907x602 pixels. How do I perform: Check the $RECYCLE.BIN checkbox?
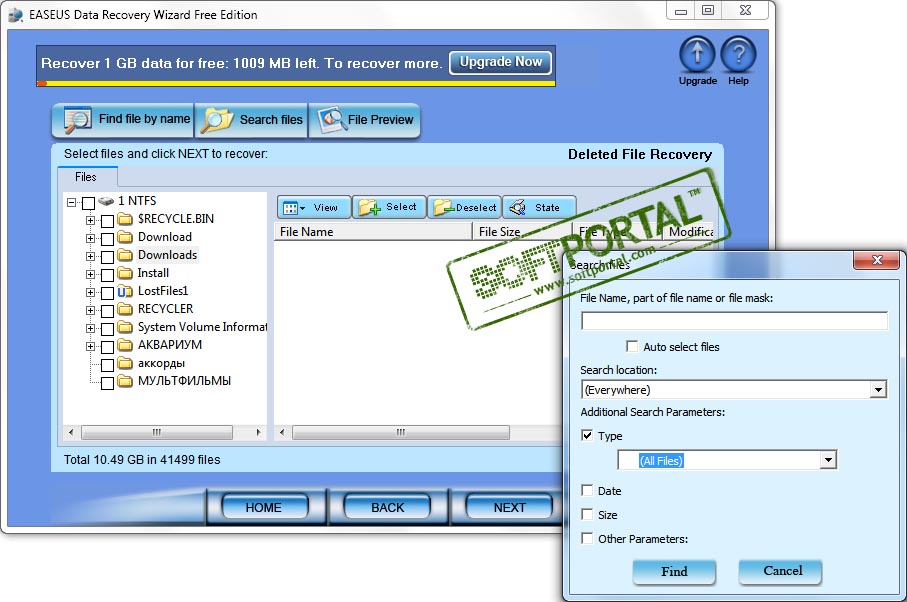click(x=107, y=221)
